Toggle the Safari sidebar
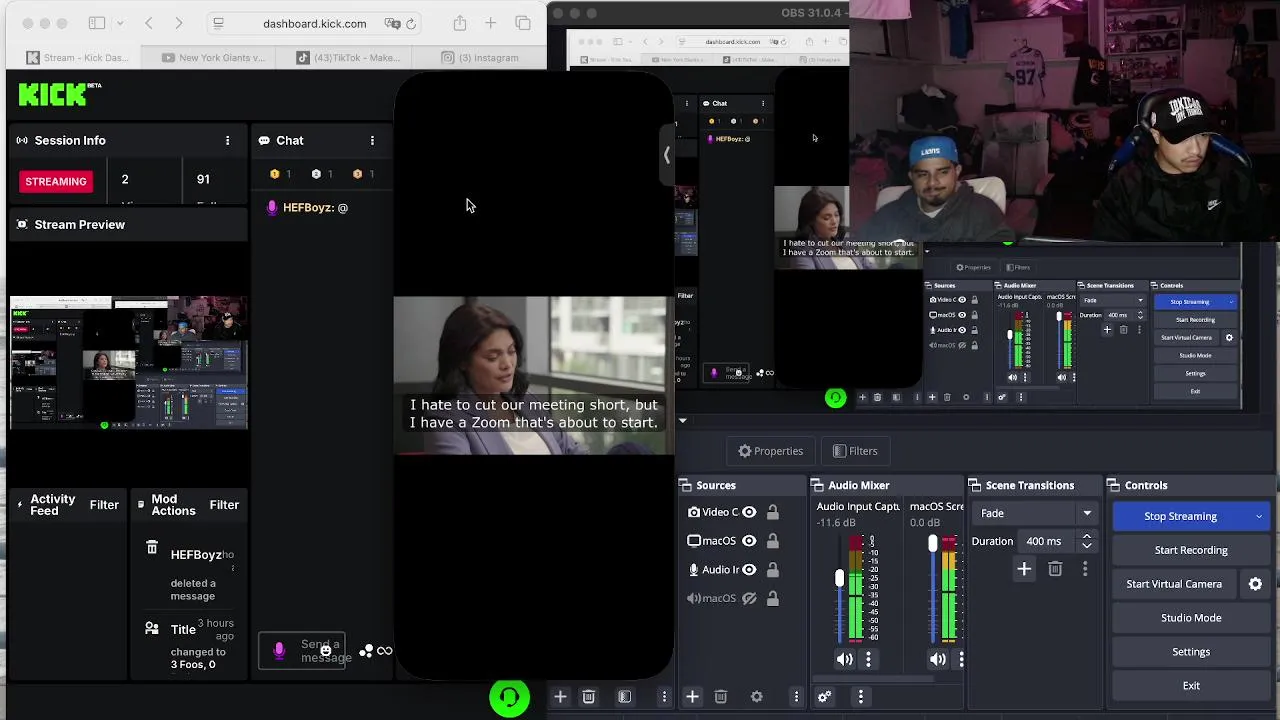1280x720 pixels. point(97,23)
